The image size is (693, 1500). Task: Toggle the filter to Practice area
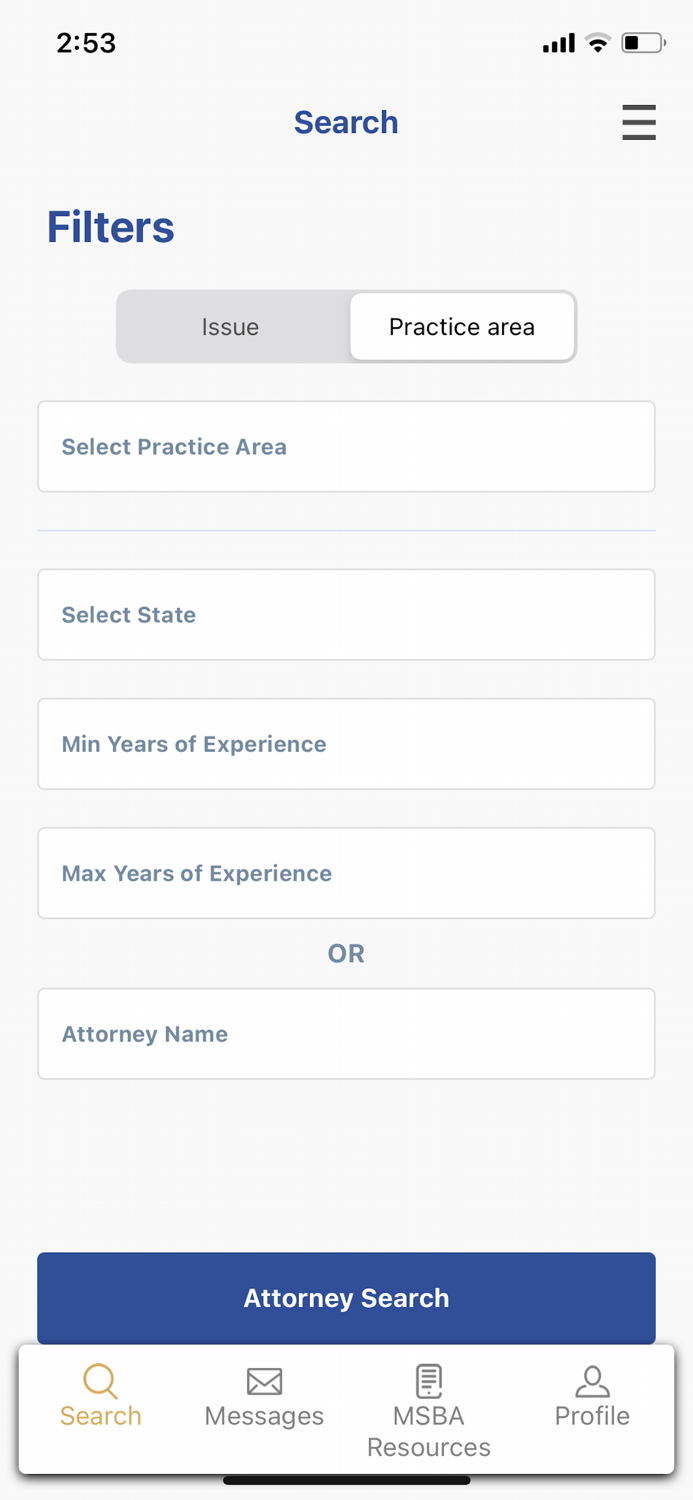[461, 326]
